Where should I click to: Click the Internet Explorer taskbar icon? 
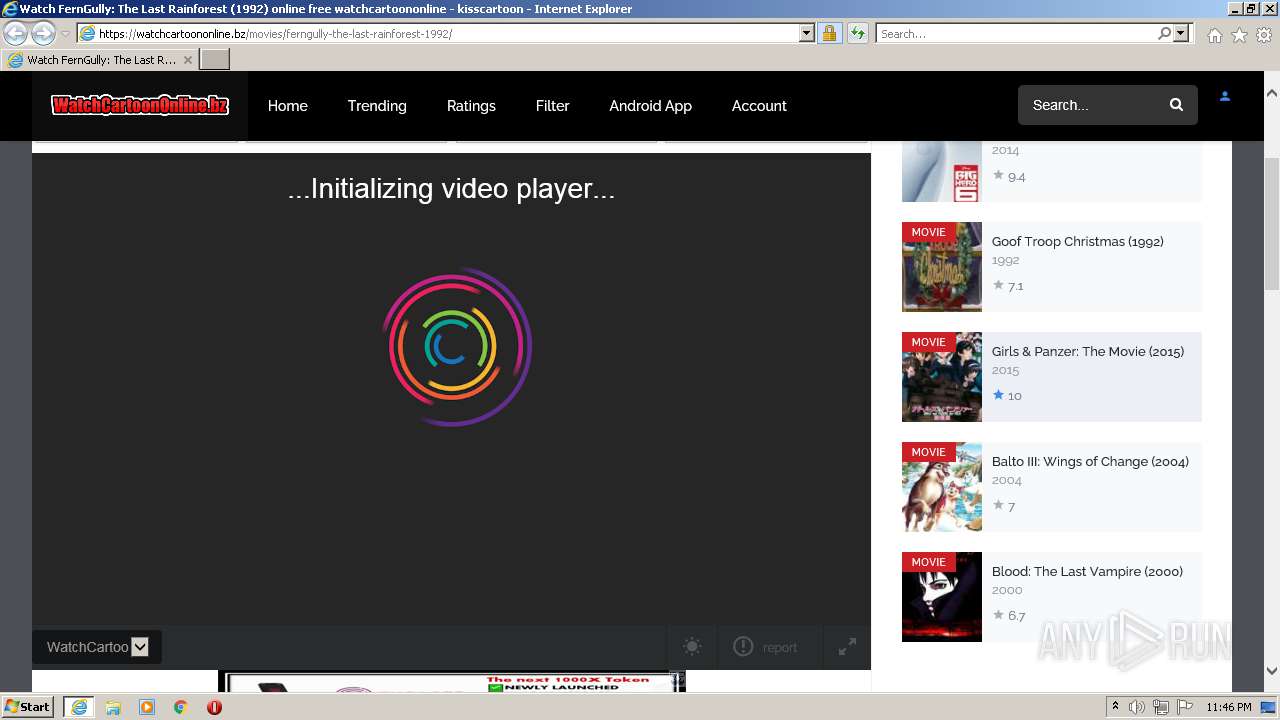(78, 707)
